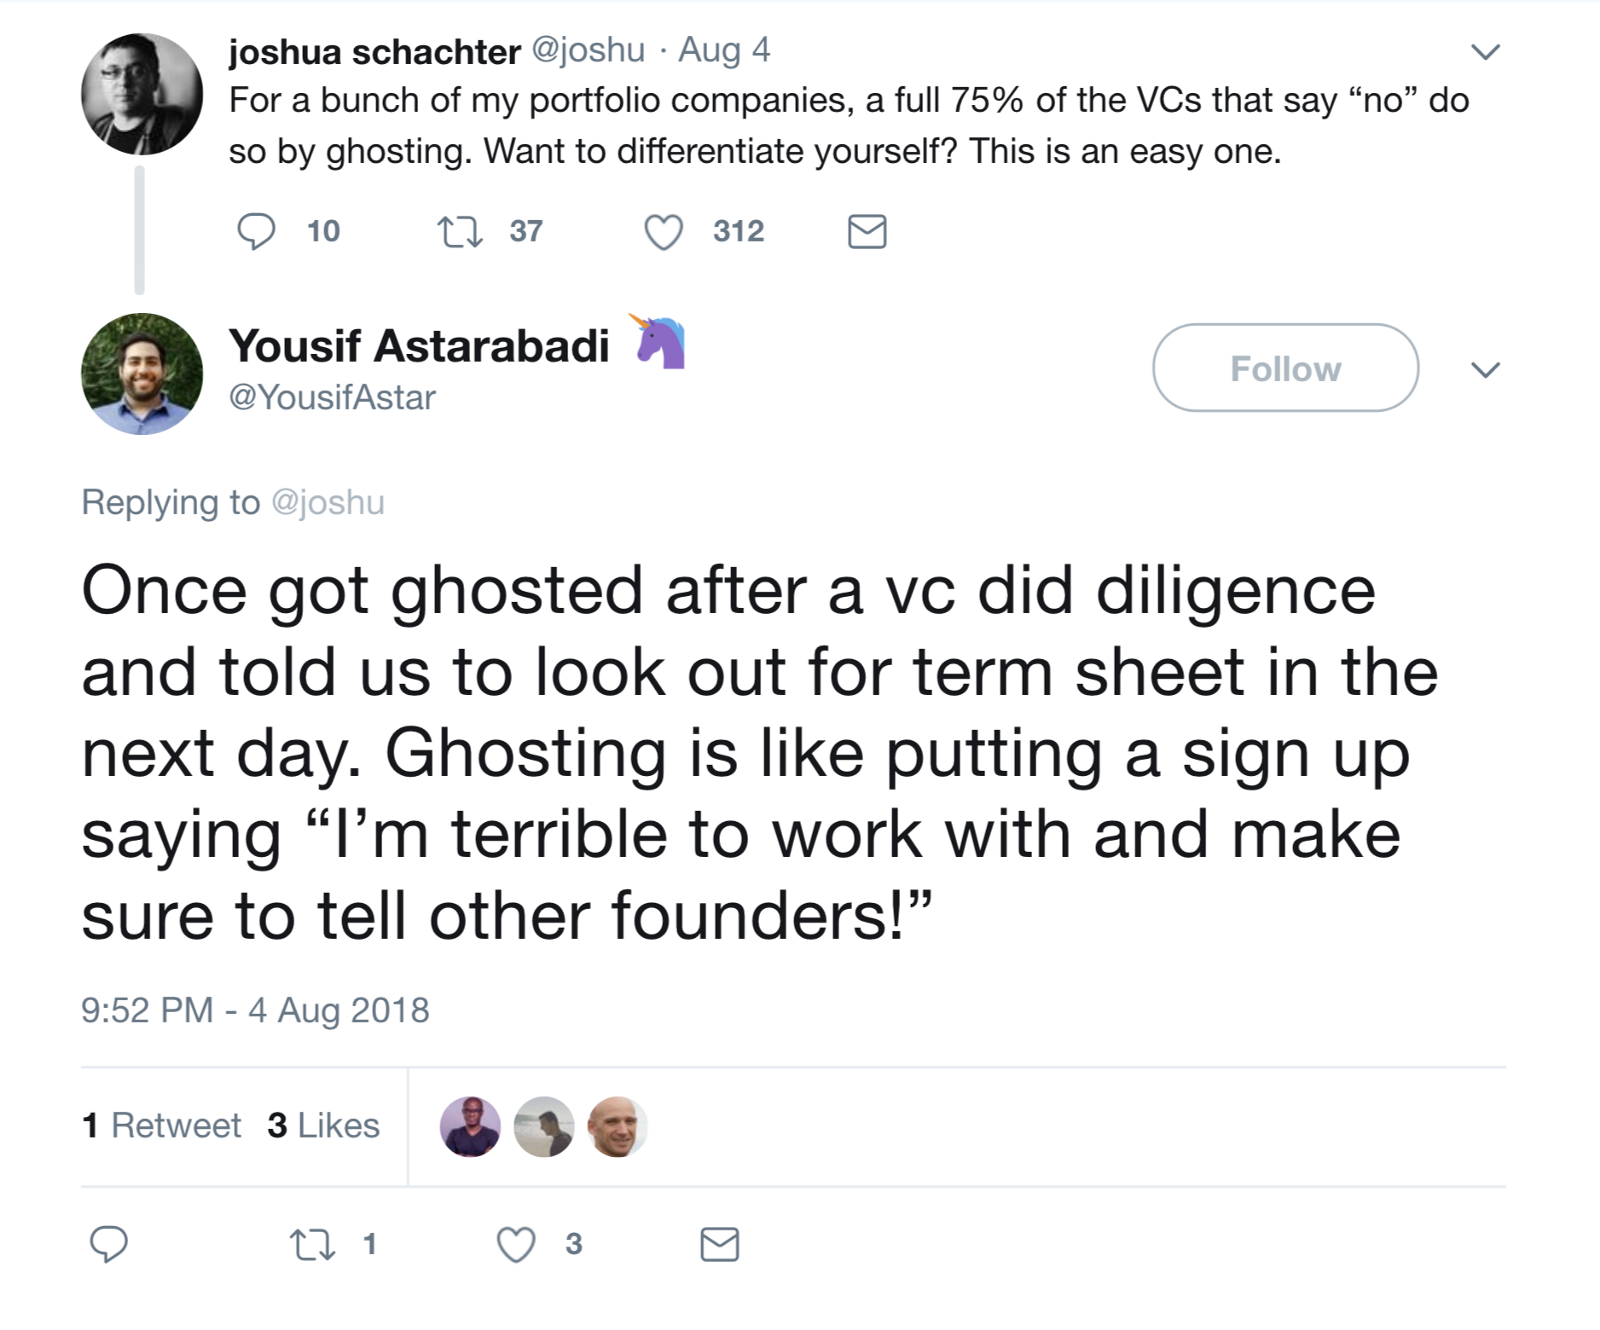Retweet joshua schachter's tweet
The image size is (1600, 1330).
coord(460,232)
